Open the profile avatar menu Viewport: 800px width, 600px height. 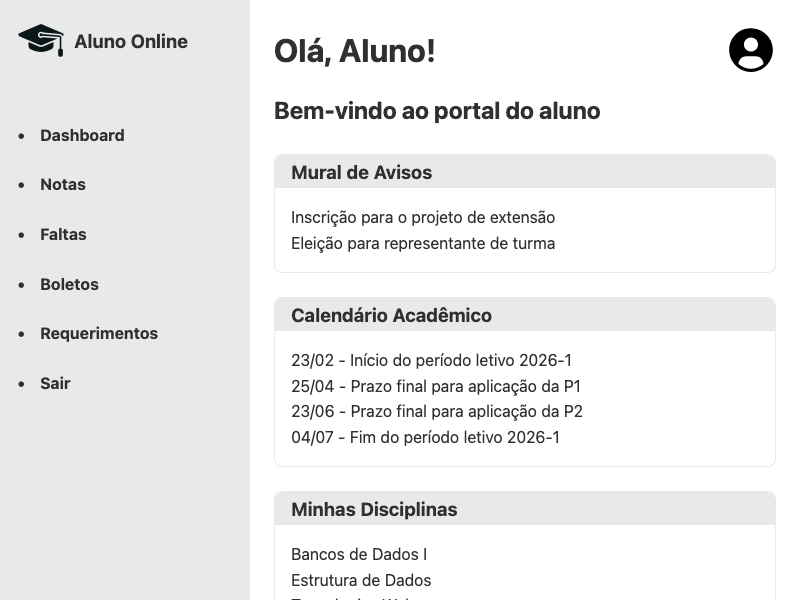click(751, 50)
